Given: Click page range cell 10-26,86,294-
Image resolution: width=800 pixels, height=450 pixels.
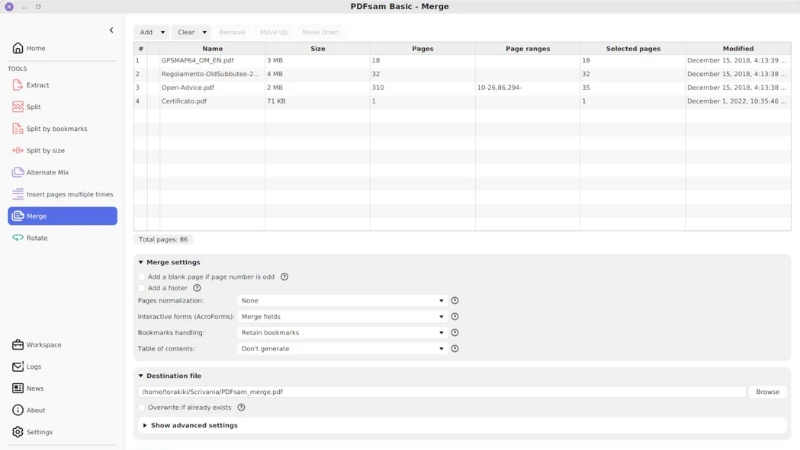Looking at the screenshot, I should 528,87.
